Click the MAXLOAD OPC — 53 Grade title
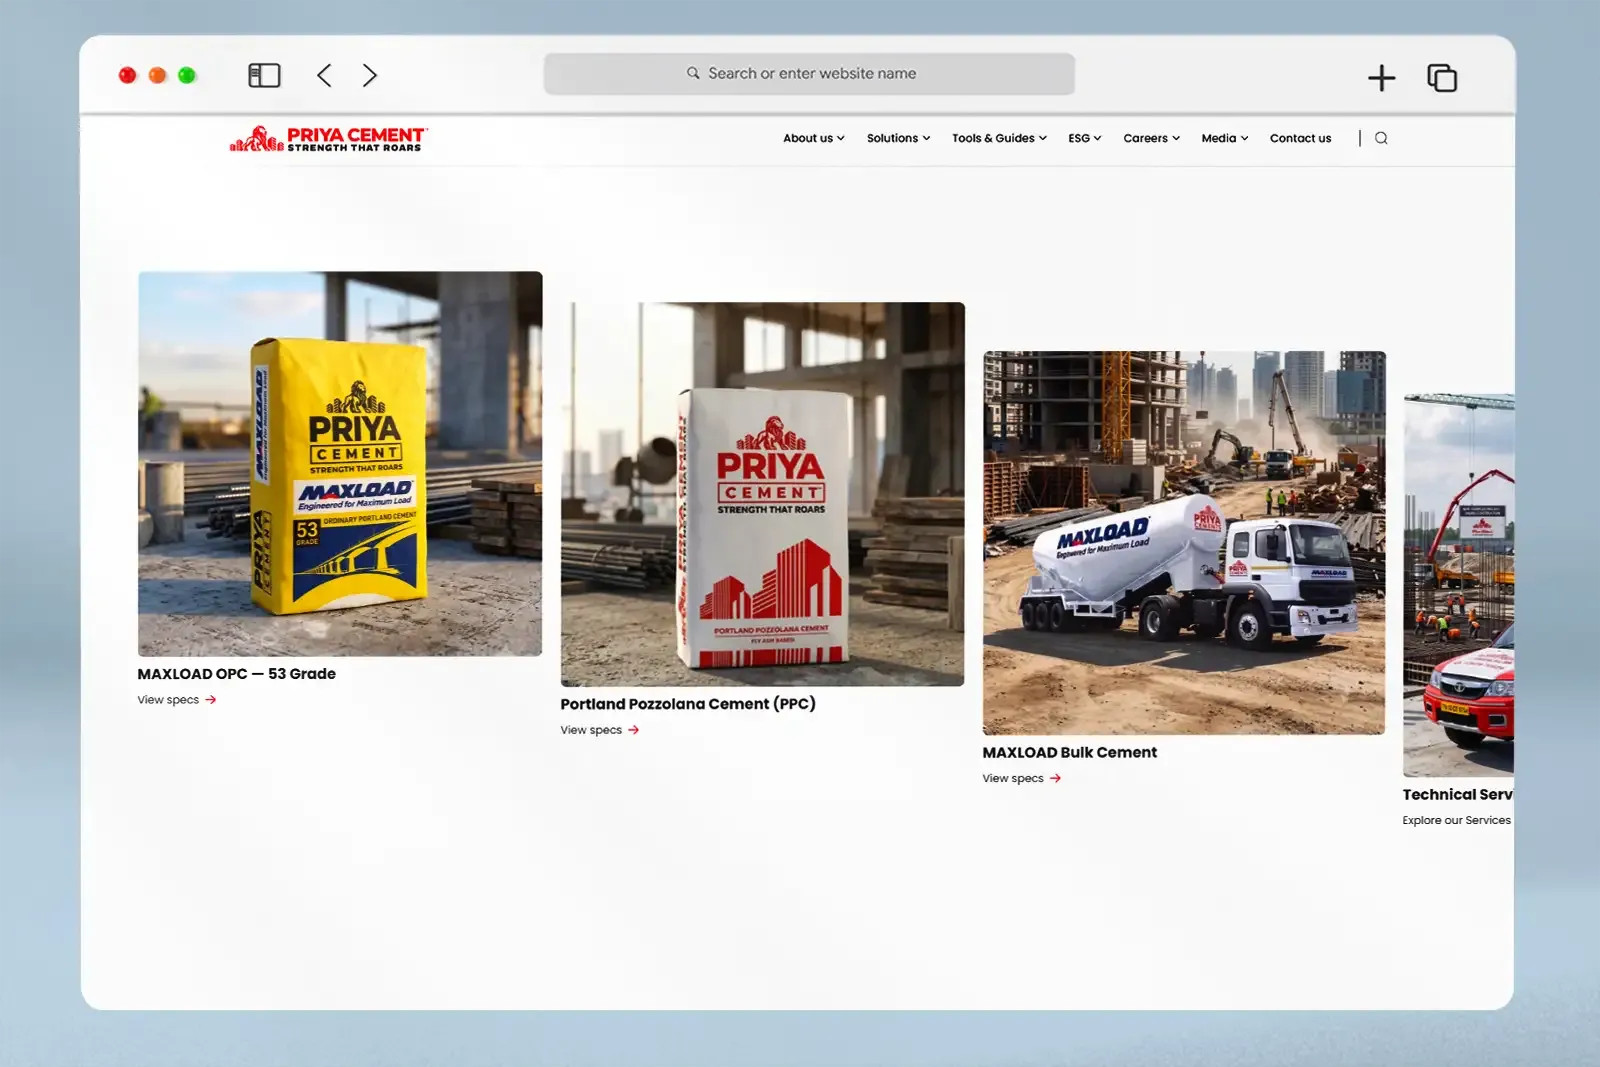This screenshot has width=1600, height=1067. click(237, 674)
